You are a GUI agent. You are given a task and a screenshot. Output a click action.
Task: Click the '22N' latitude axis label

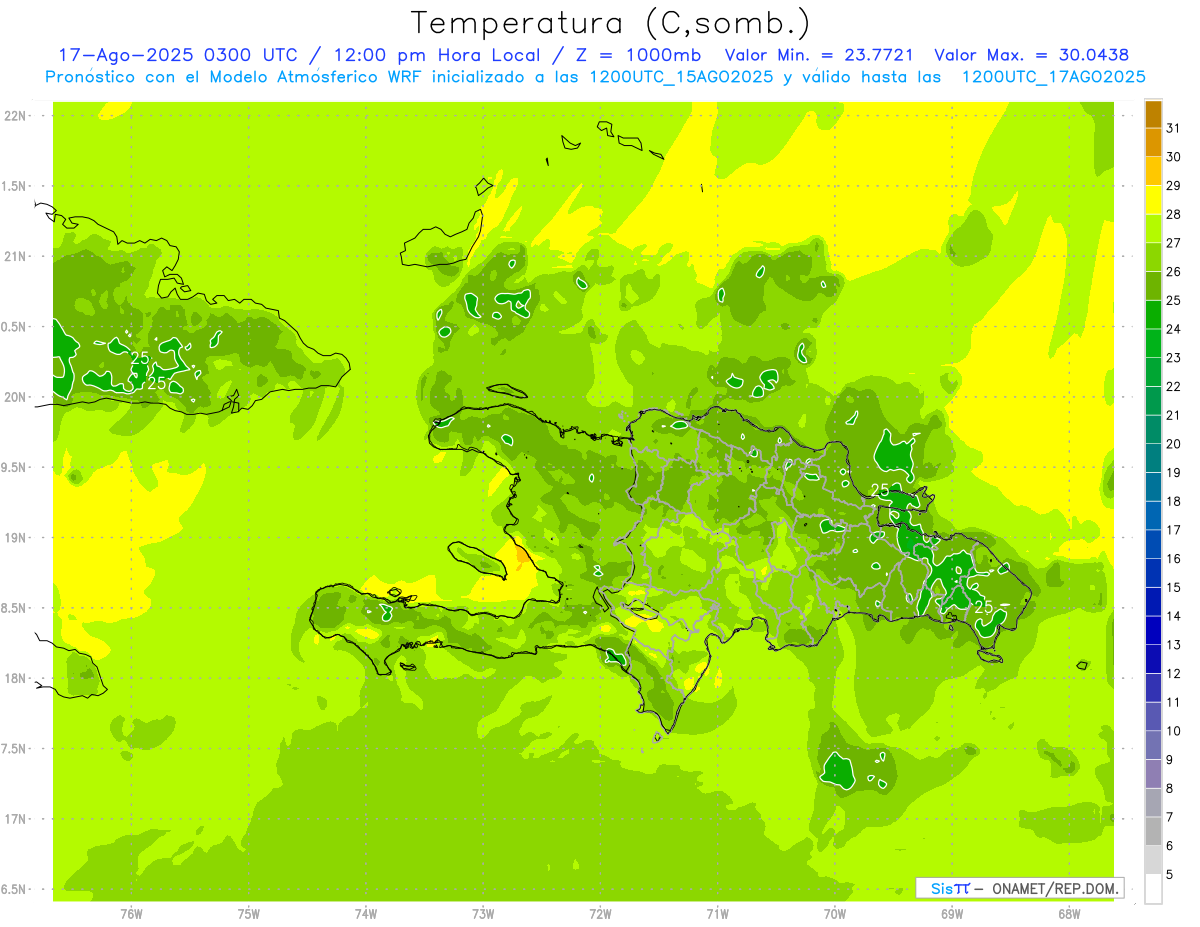click(16, 115)
